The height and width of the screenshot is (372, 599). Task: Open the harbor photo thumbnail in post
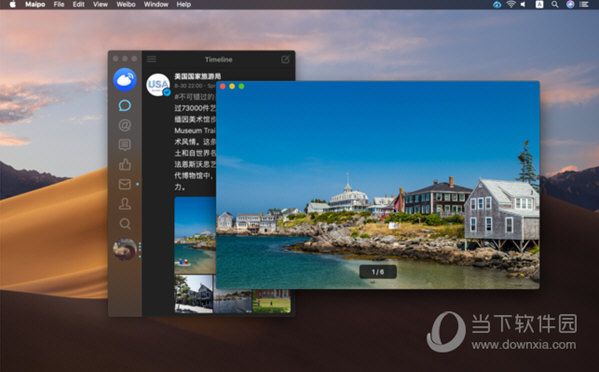233,301
